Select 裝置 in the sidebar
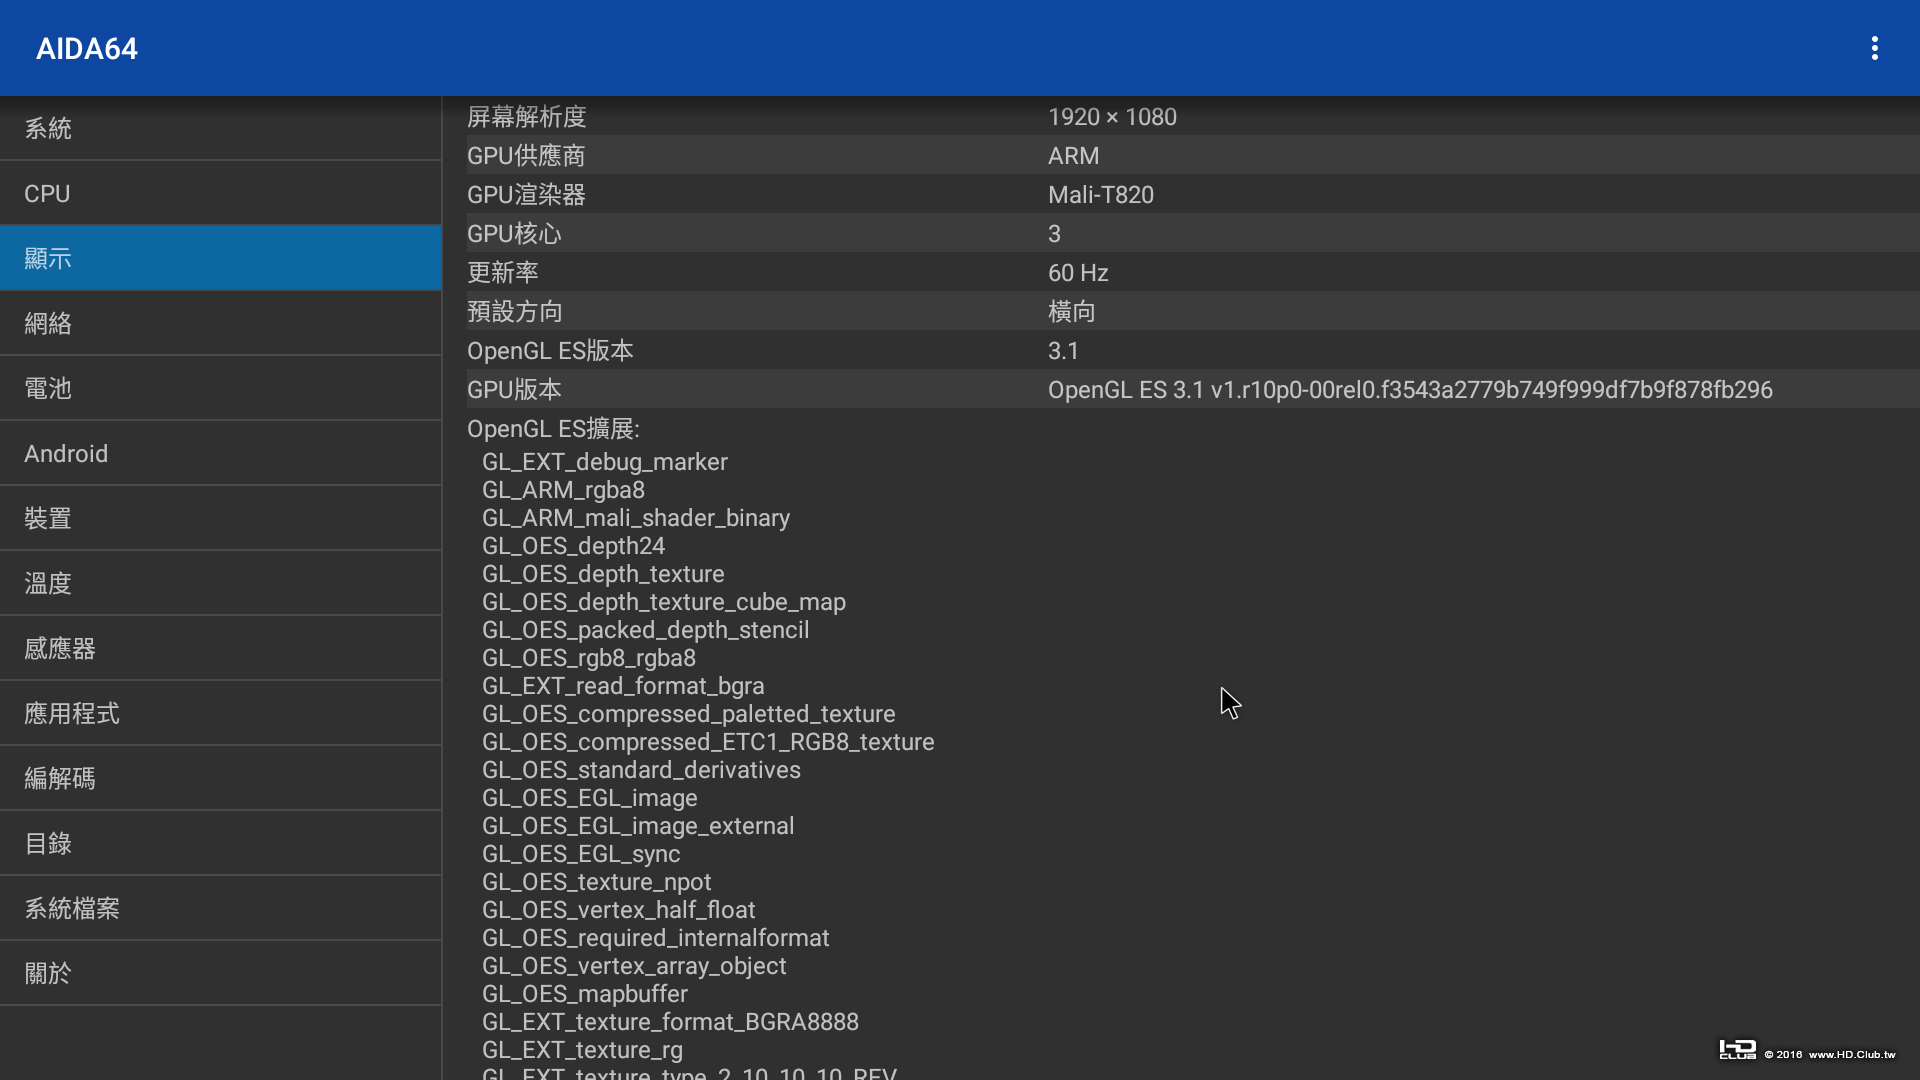 (x=220, y=518)
